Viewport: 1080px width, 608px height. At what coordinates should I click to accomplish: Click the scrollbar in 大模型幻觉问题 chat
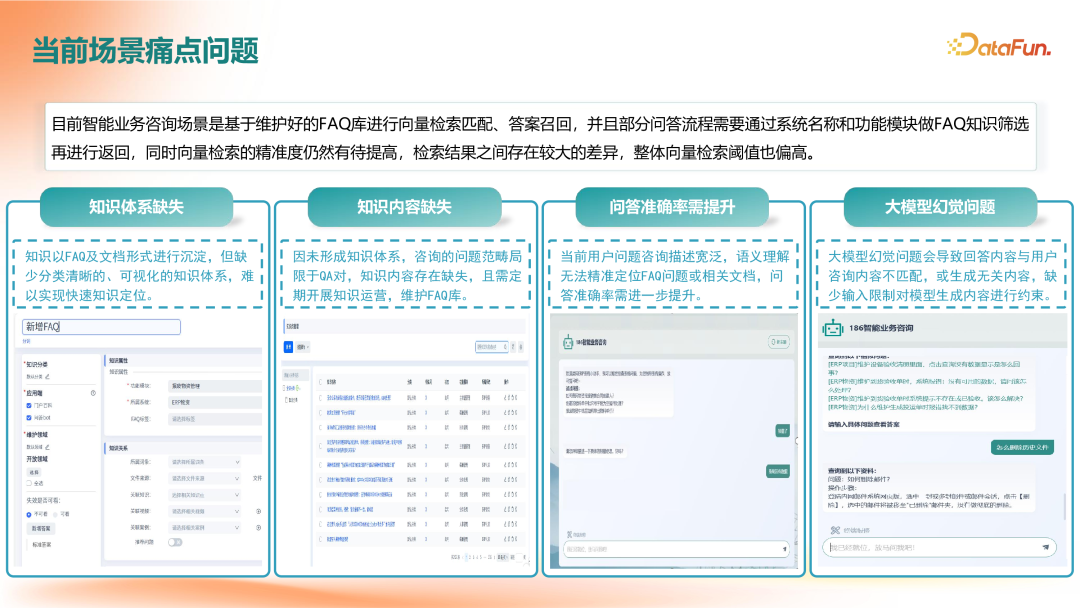click(x=1065, y=507)
